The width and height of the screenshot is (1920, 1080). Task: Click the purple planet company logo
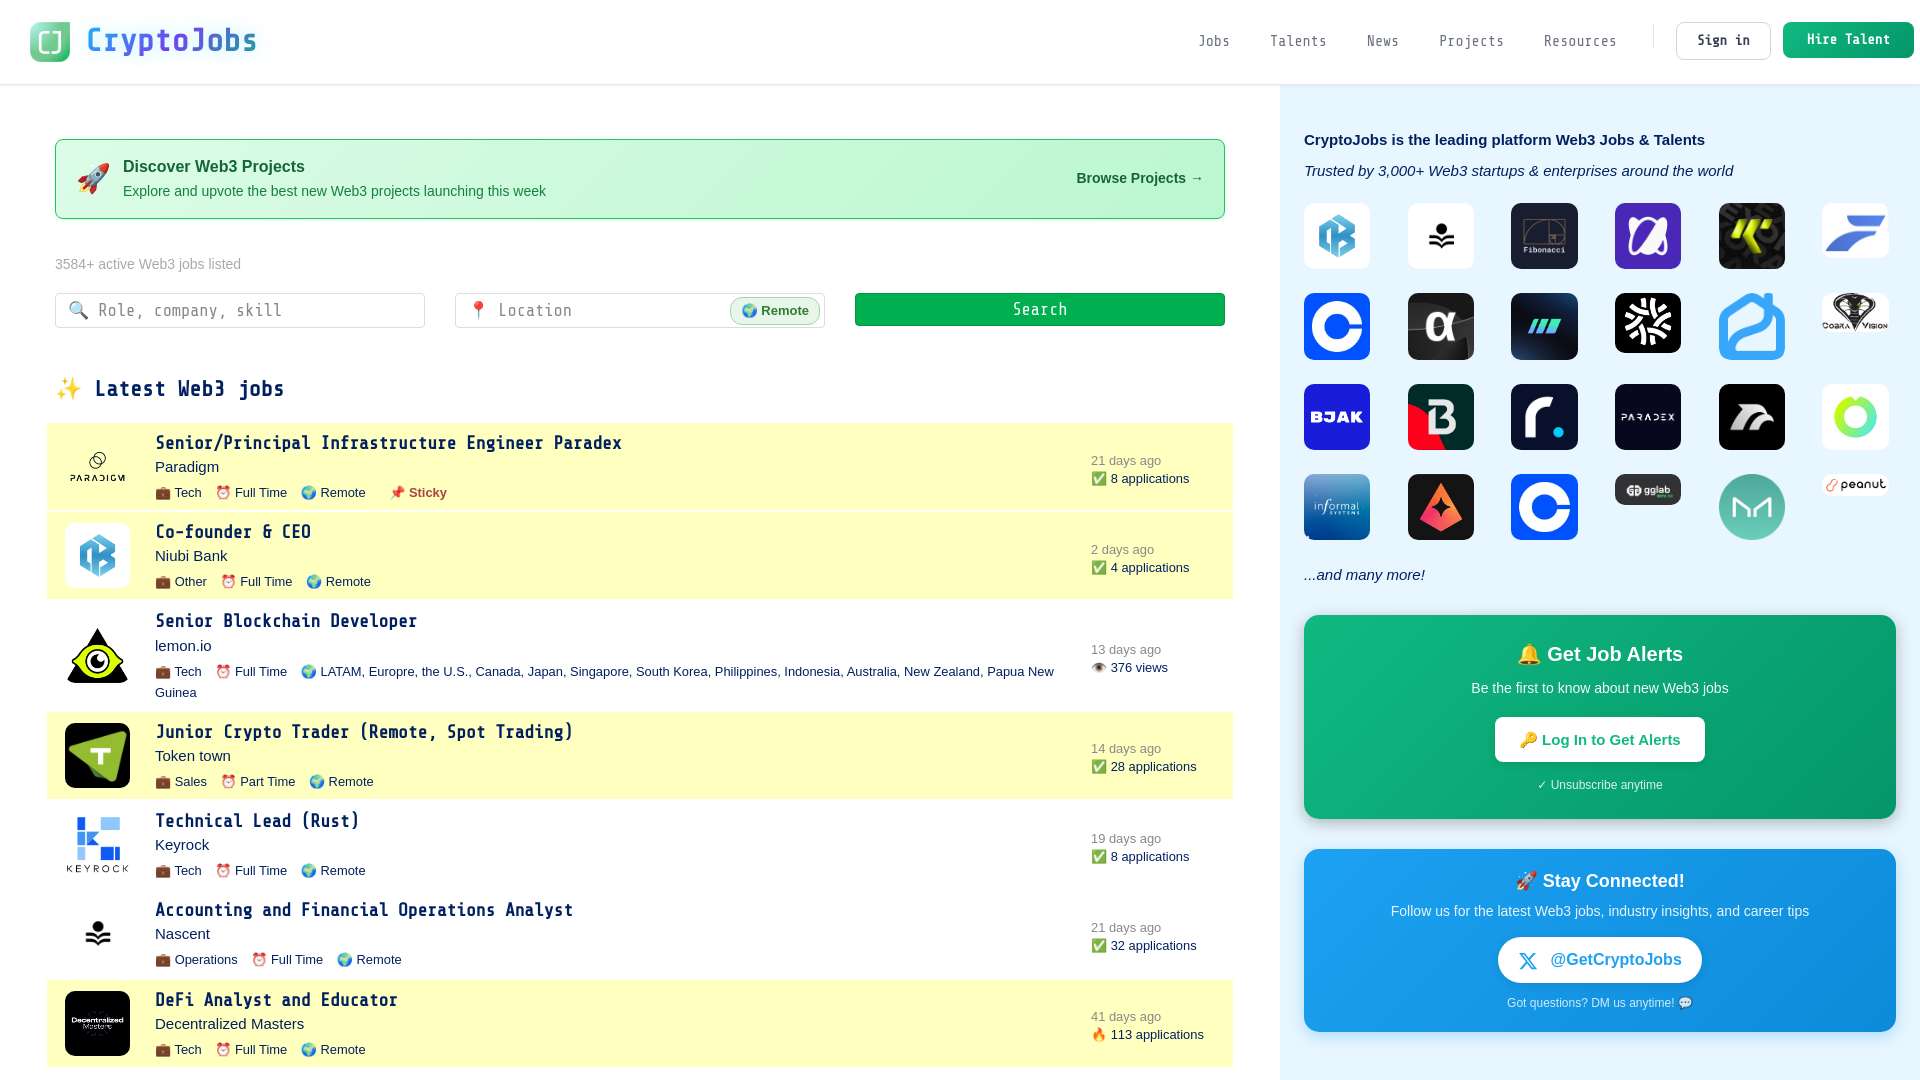1648,236
